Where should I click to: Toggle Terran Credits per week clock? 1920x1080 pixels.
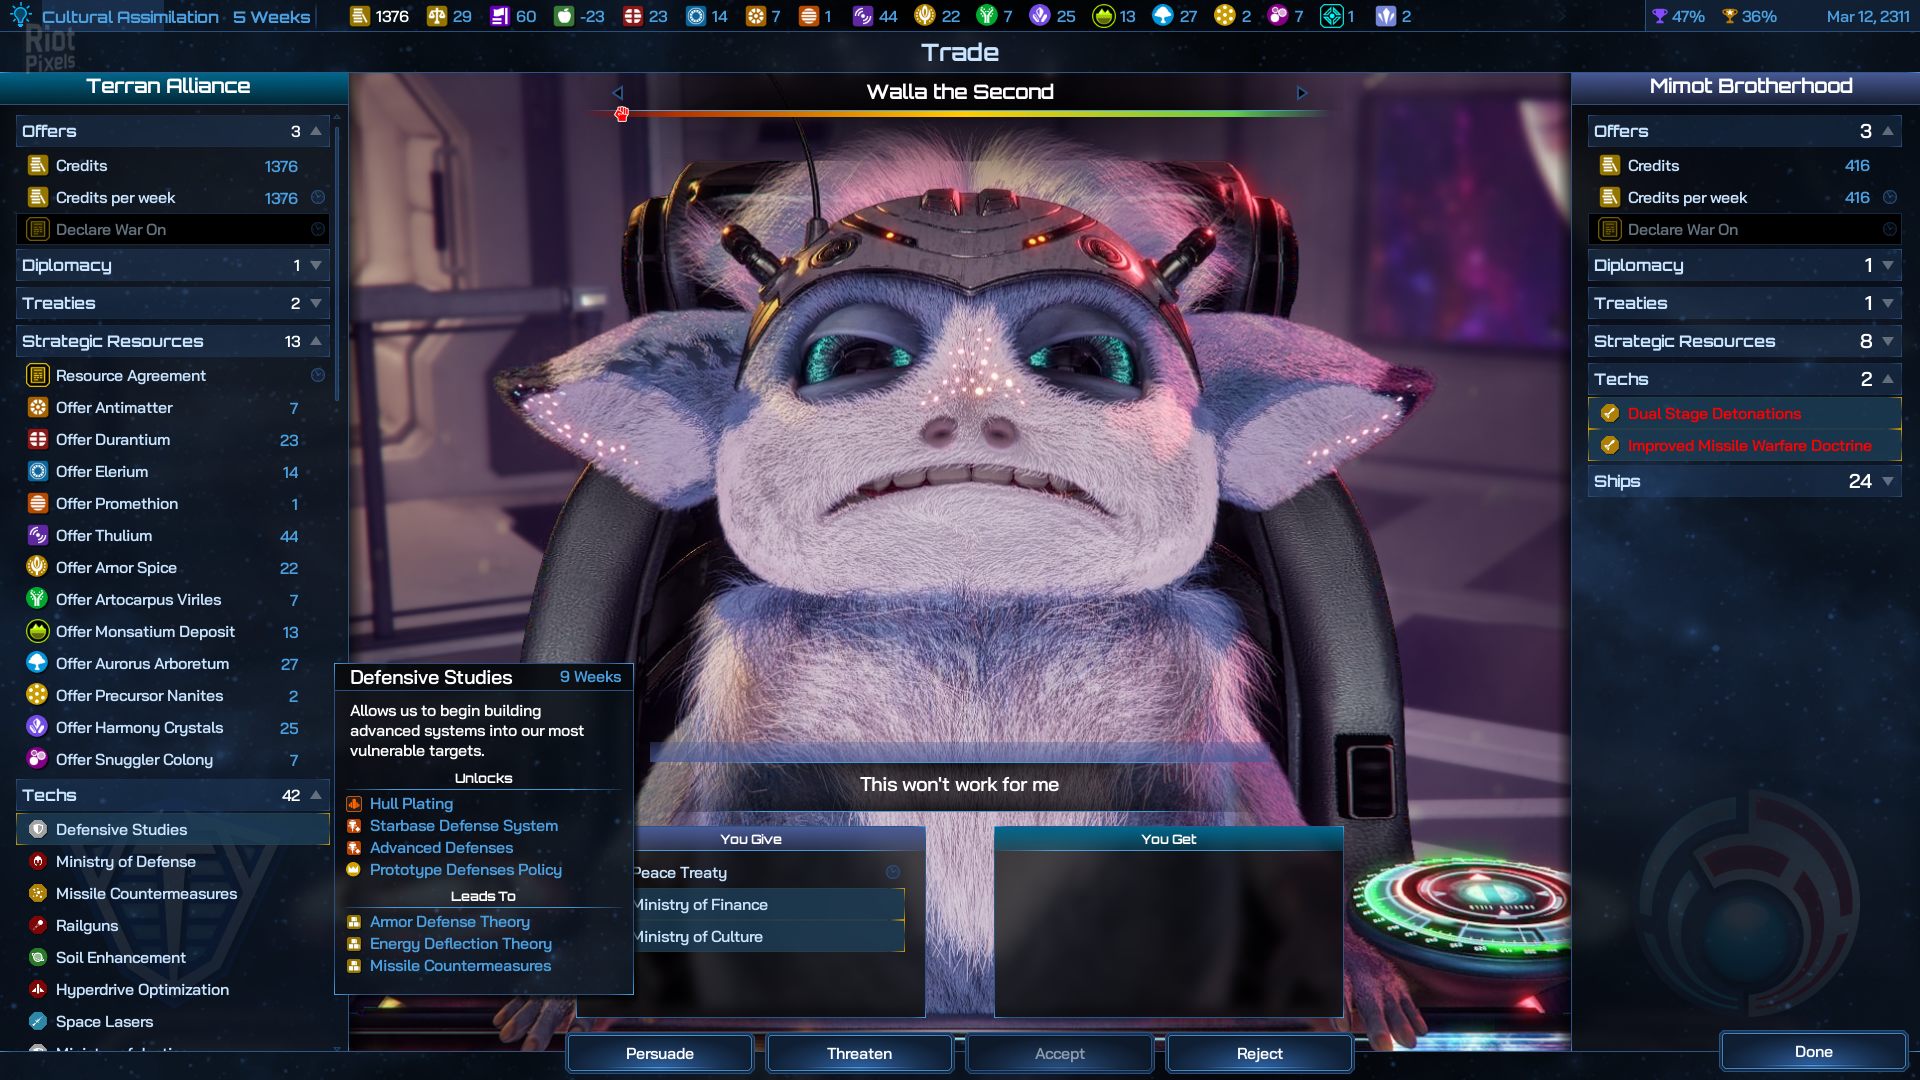coord(318,198)
